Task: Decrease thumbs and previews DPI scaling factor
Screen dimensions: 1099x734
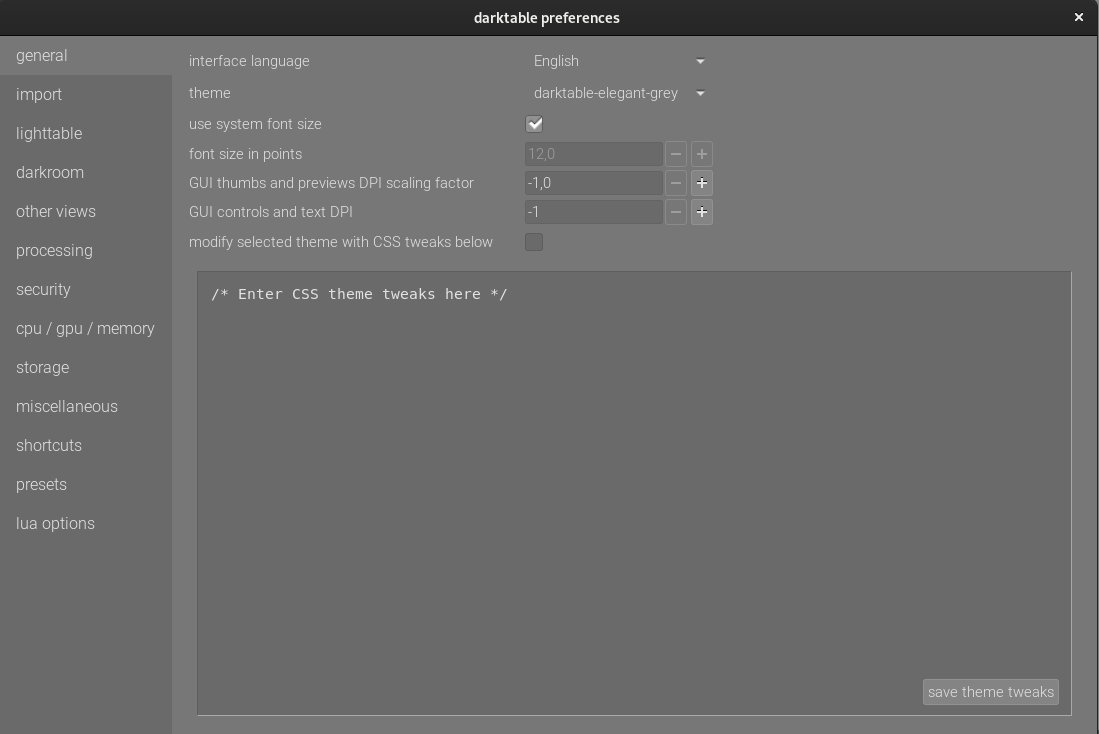Action: tap(676, 183)
